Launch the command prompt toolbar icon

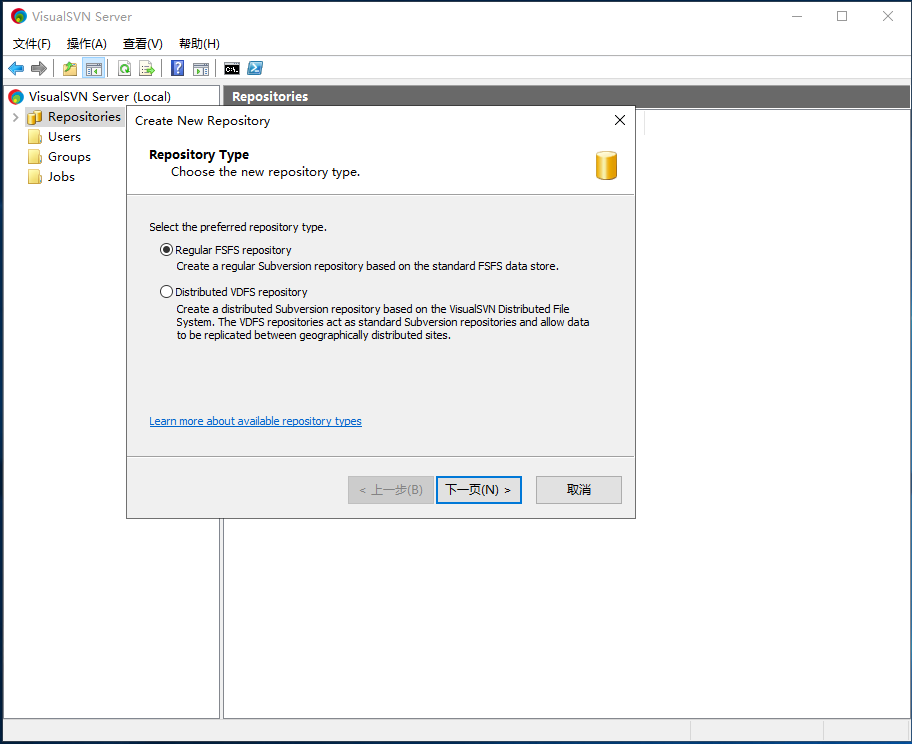(231, 69)
